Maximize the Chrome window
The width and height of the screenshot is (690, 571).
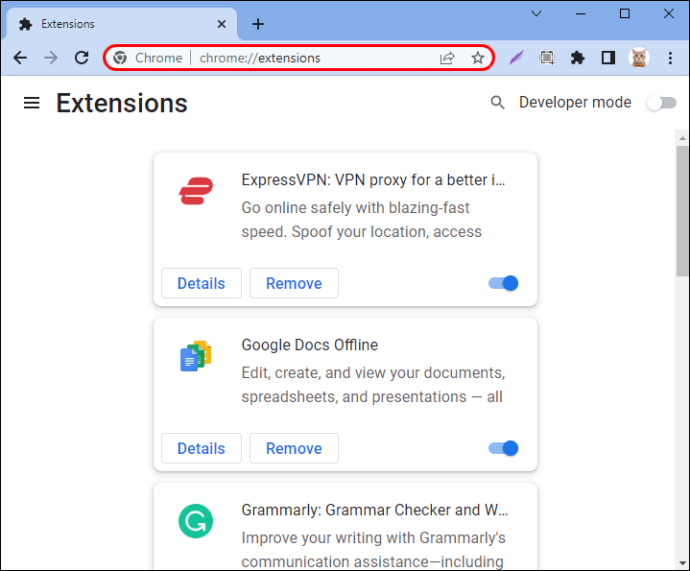[624, 14]
